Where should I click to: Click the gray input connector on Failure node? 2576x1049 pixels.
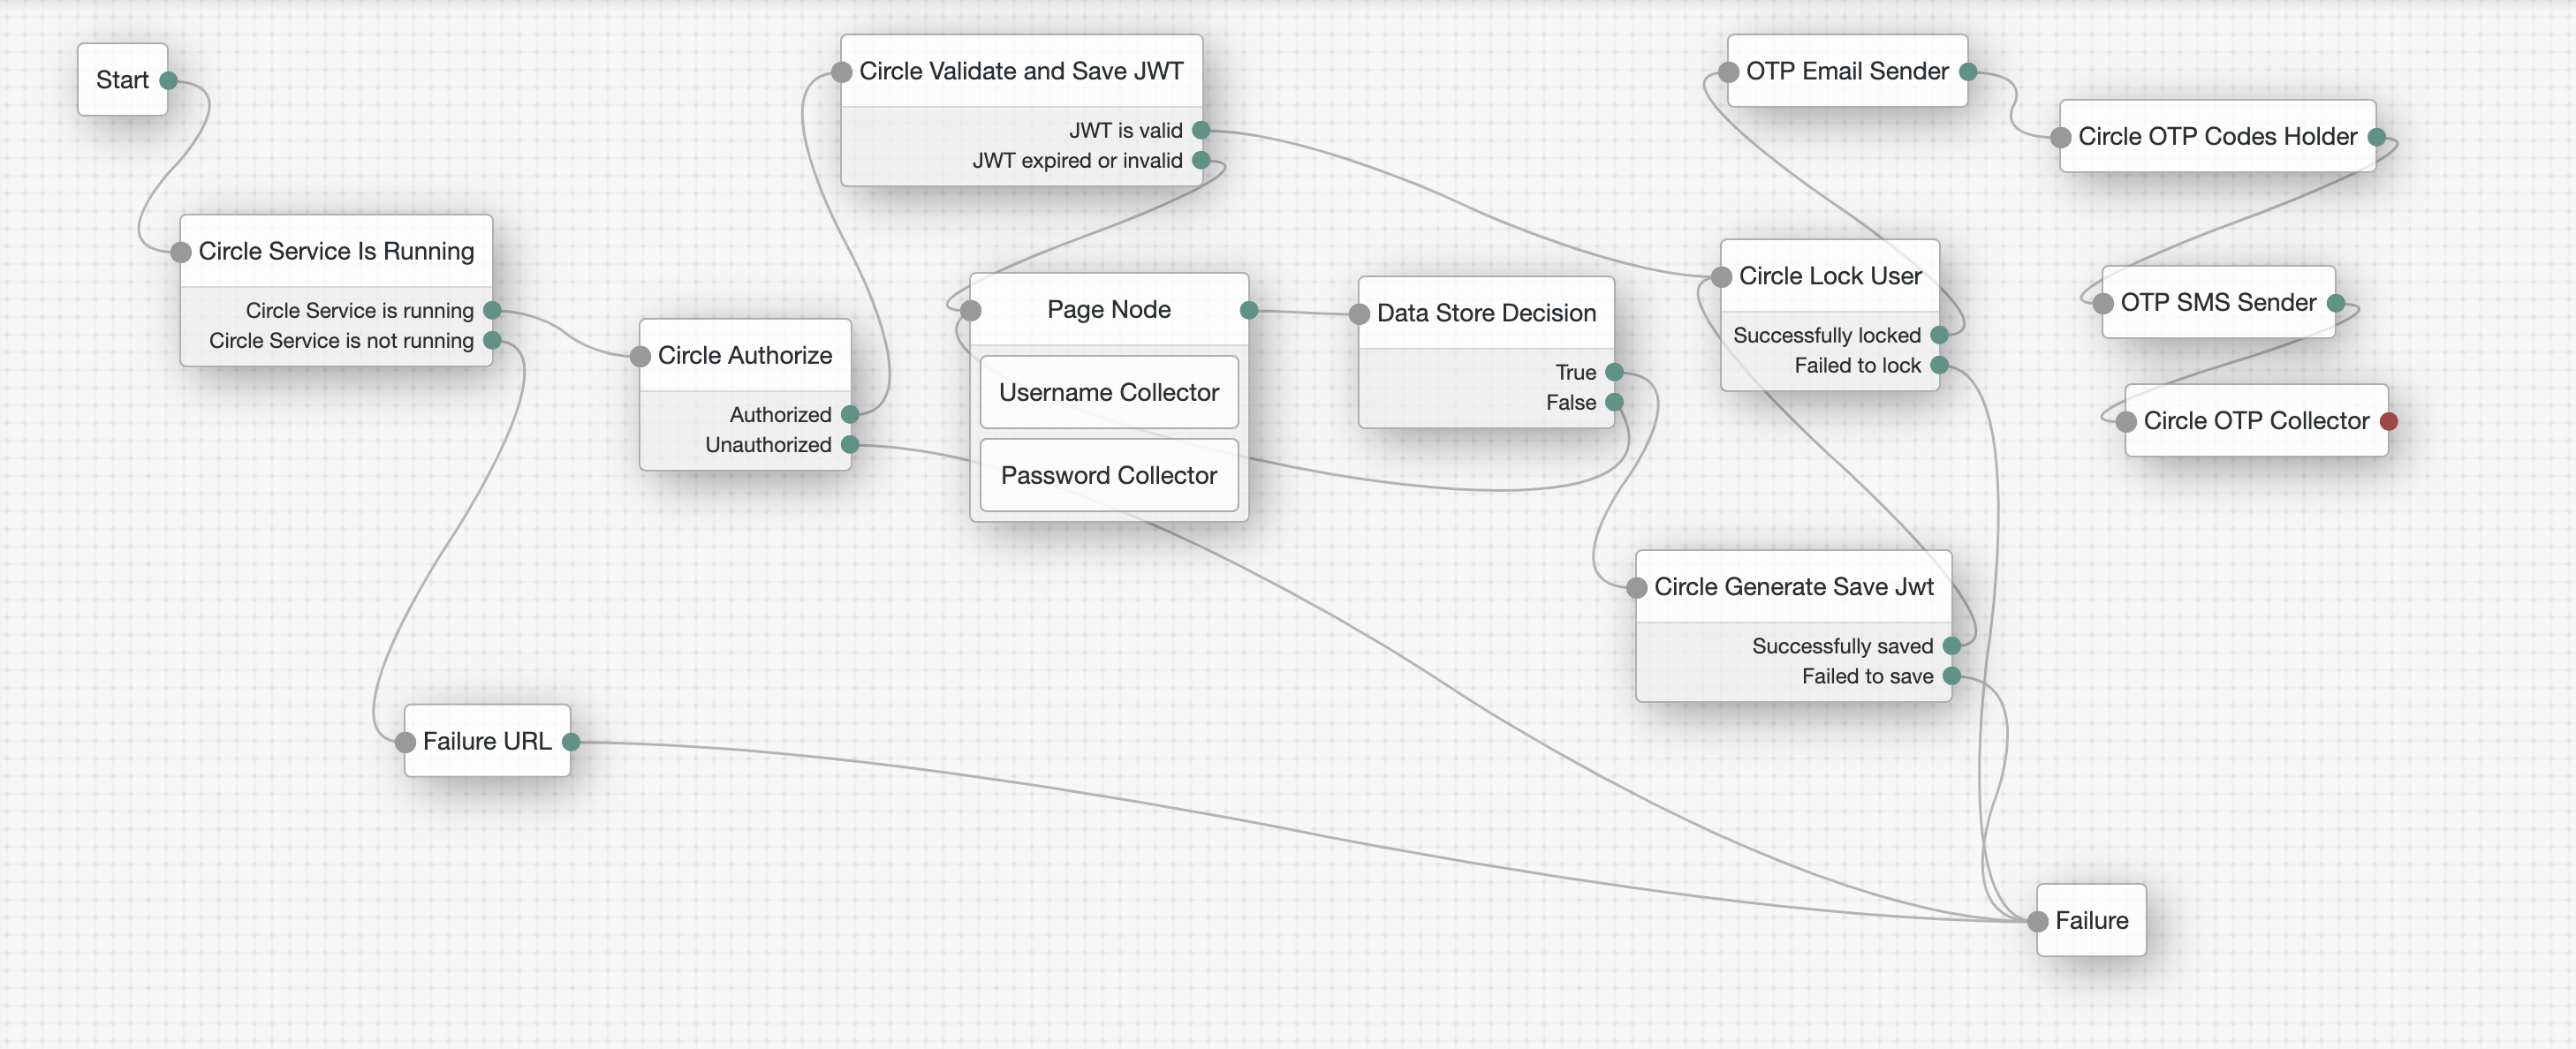point(2038,921)
